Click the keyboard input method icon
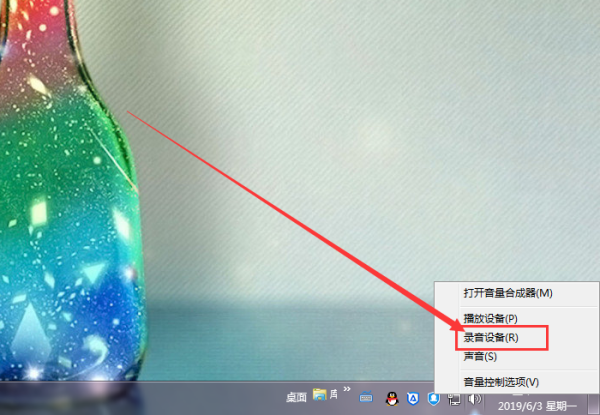Screen dimensions: 600x415 pyautogui.click(x=366, y=397)
